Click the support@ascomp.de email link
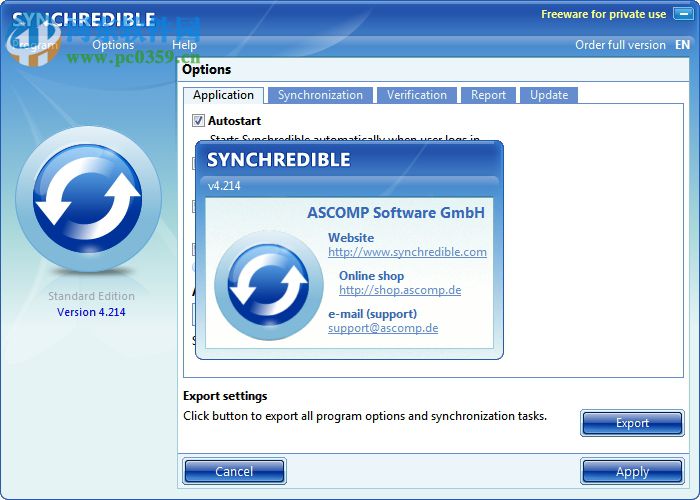Screen dimensions: 700x500 point(383,328)
